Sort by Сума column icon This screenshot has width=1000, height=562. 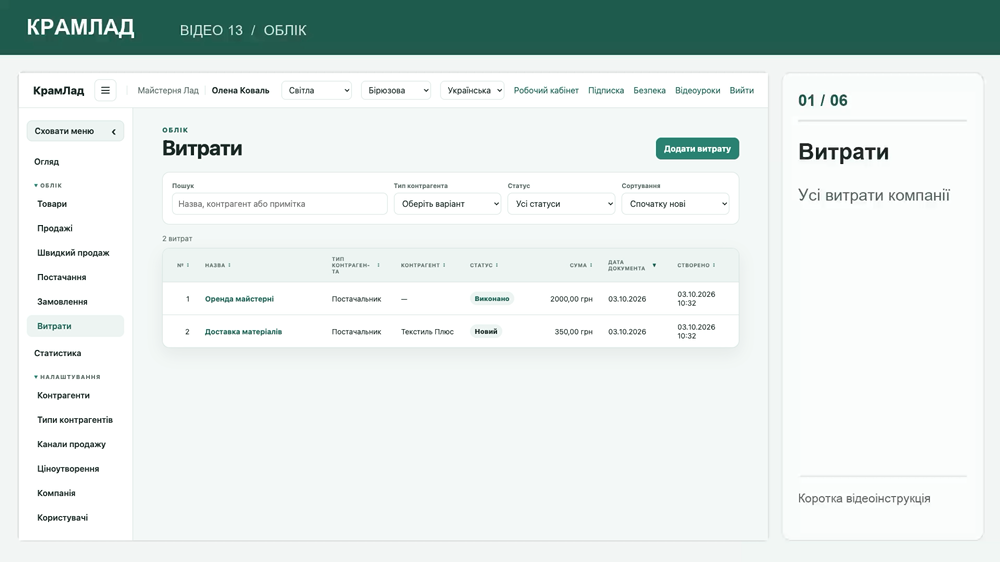click(591, 265)
